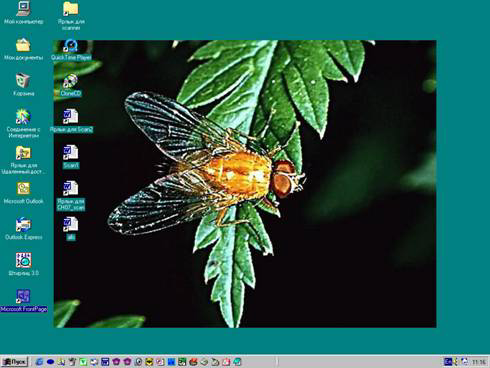Image resolution: width=490 pixels, height=368 pixels.
Task: Click the Microsoft FrontPage label text
Action: [x=24, y=309]
